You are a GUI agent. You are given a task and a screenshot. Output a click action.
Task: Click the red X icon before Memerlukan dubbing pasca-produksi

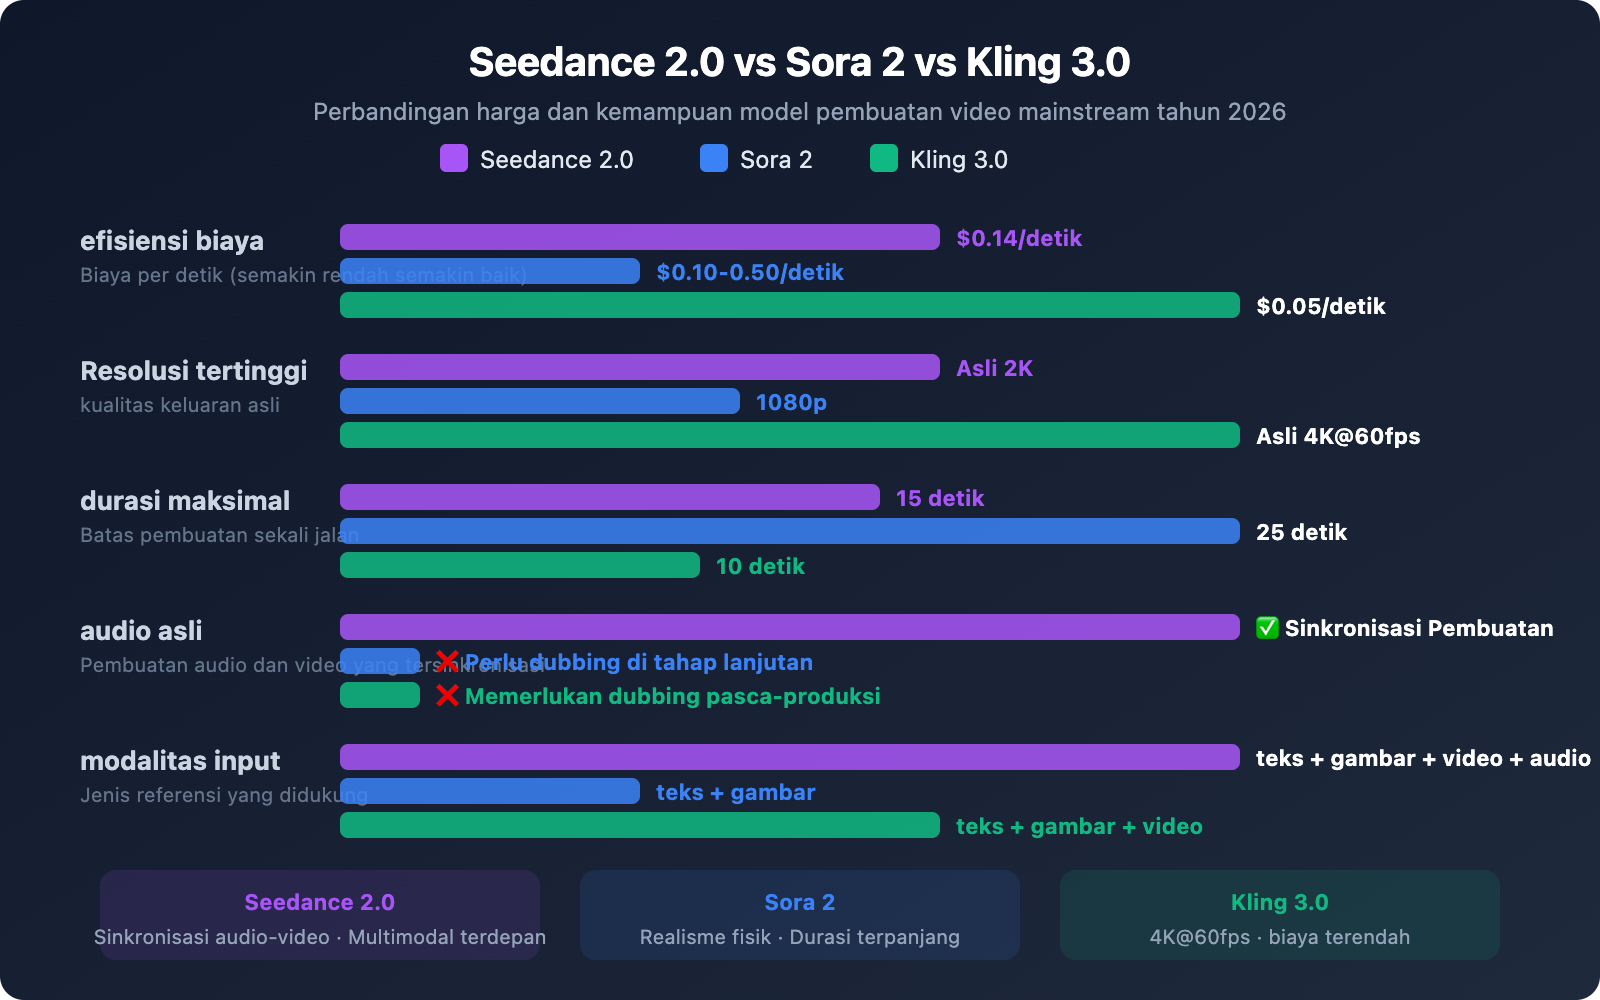click(x=447, y=696)
